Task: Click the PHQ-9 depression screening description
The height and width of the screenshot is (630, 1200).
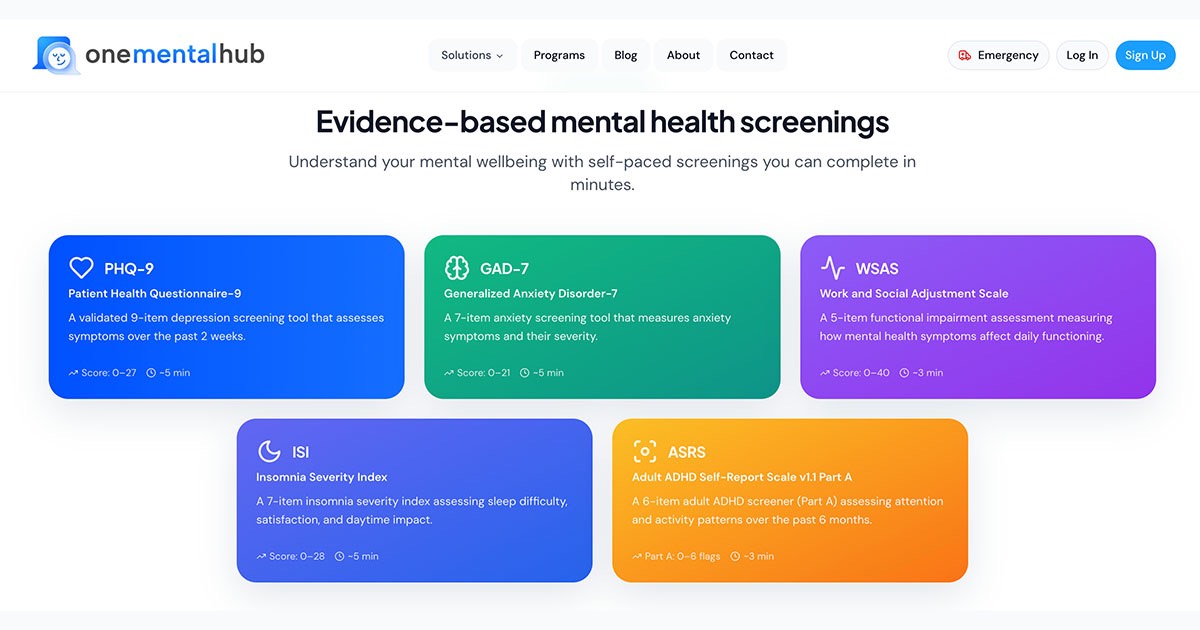Action: click(226, 327)
